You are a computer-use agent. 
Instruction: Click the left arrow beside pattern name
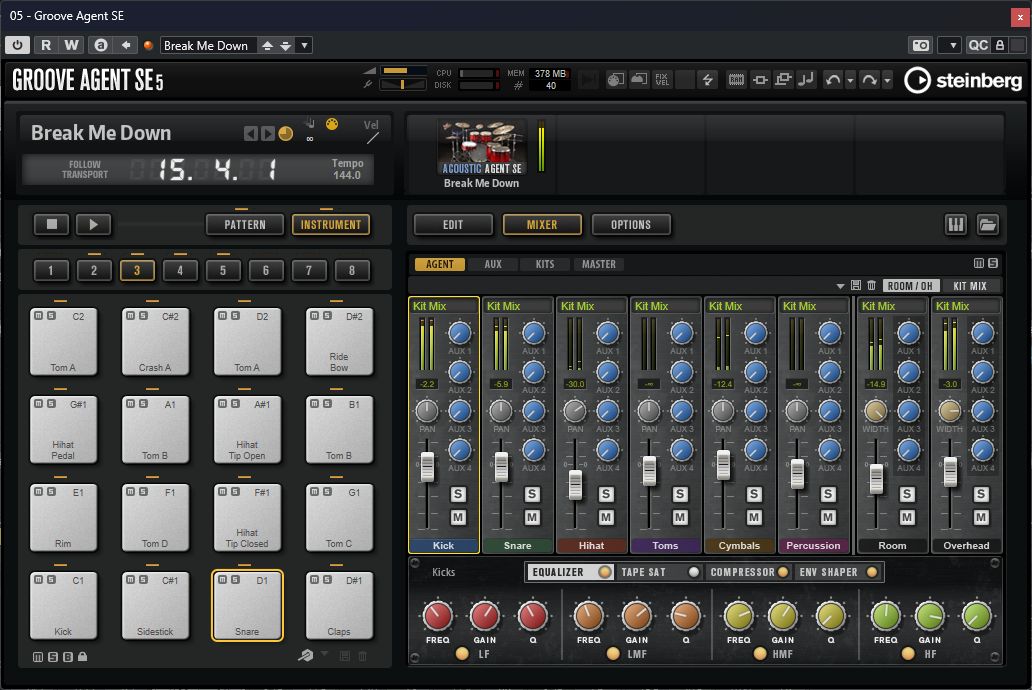pyautogui.click(x=251, y=134)
